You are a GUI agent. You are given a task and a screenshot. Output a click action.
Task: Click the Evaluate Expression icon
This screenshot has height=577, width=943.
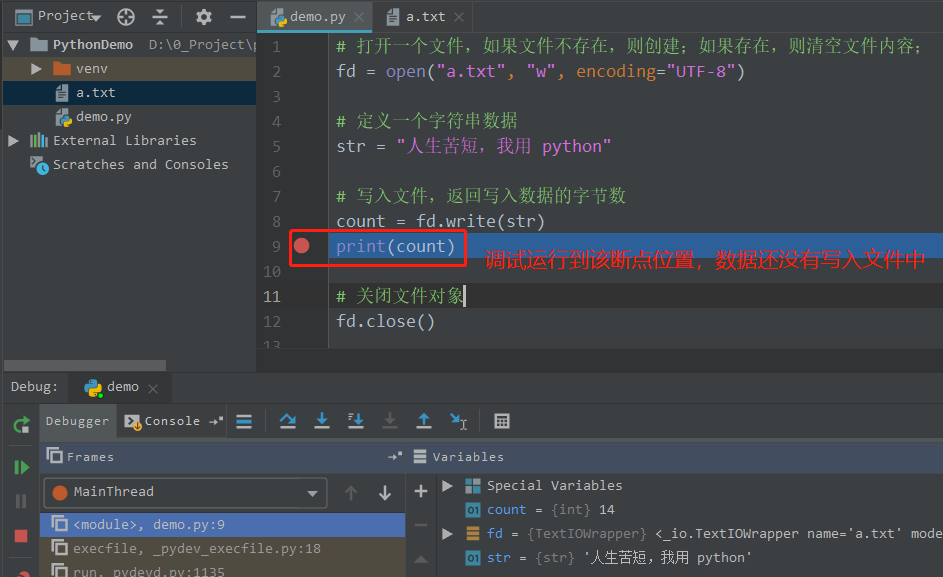pyautogui.click(x=502, y=421)
